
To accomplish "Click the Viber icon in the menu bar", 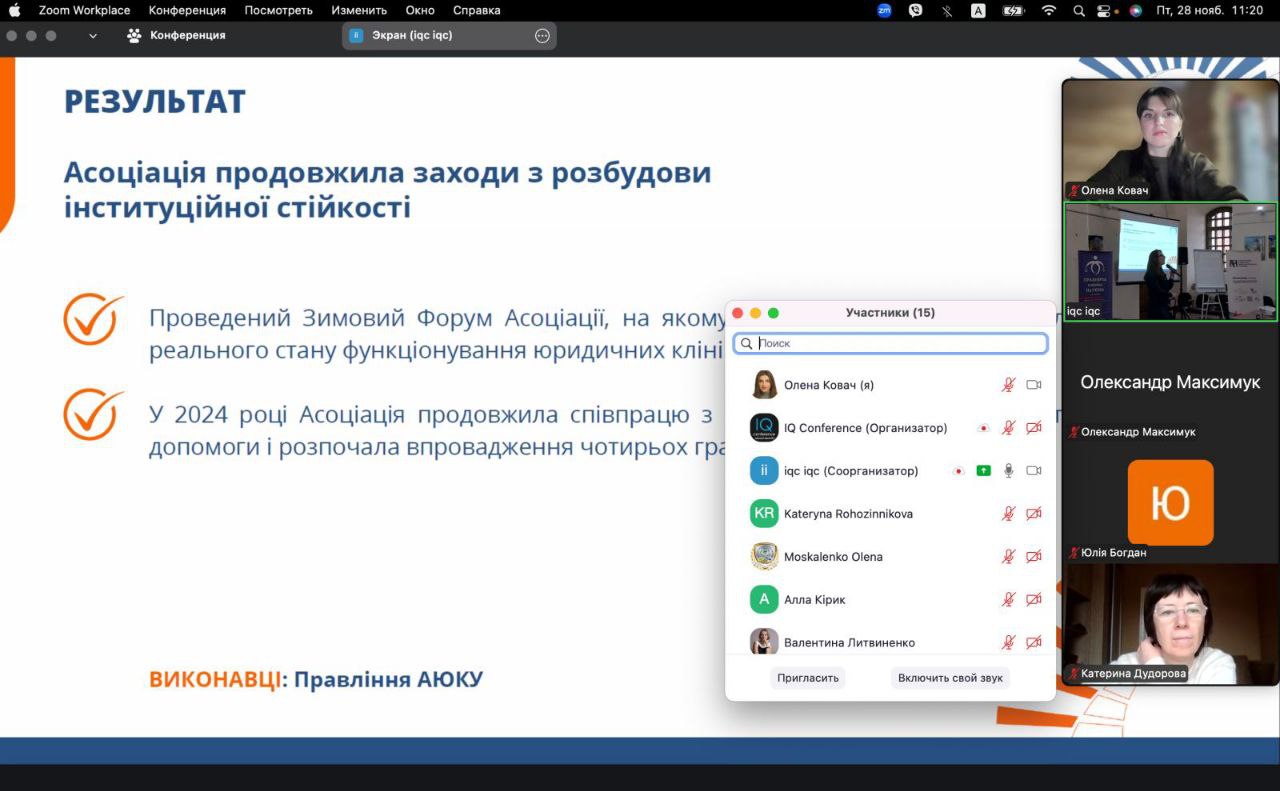I will 915,10.
